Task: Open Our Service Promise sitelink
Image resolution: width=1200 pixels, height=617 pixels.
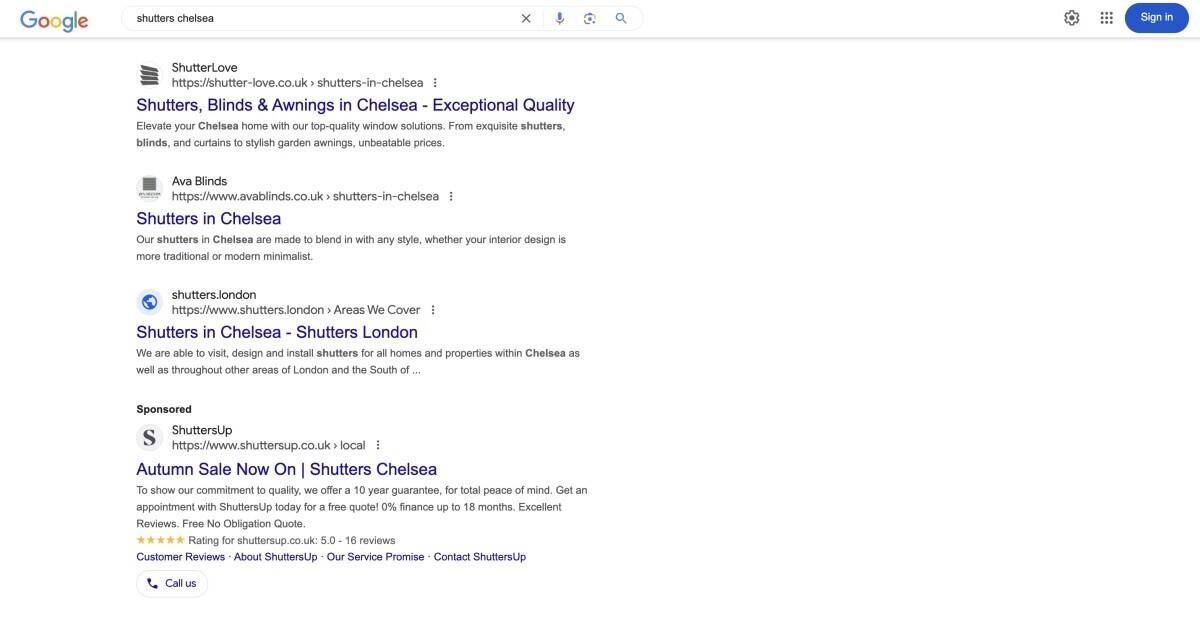Action: click(x=376, y=557)
